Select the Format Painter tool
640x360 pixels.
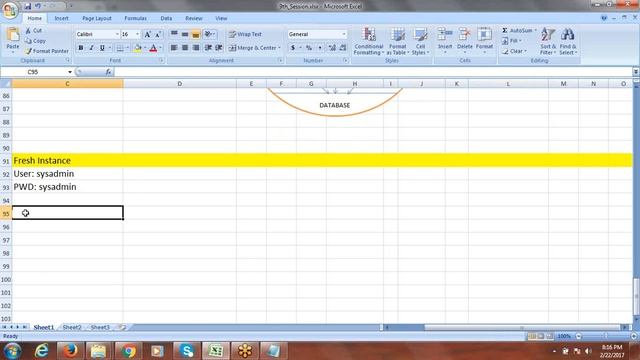point(47,51)
